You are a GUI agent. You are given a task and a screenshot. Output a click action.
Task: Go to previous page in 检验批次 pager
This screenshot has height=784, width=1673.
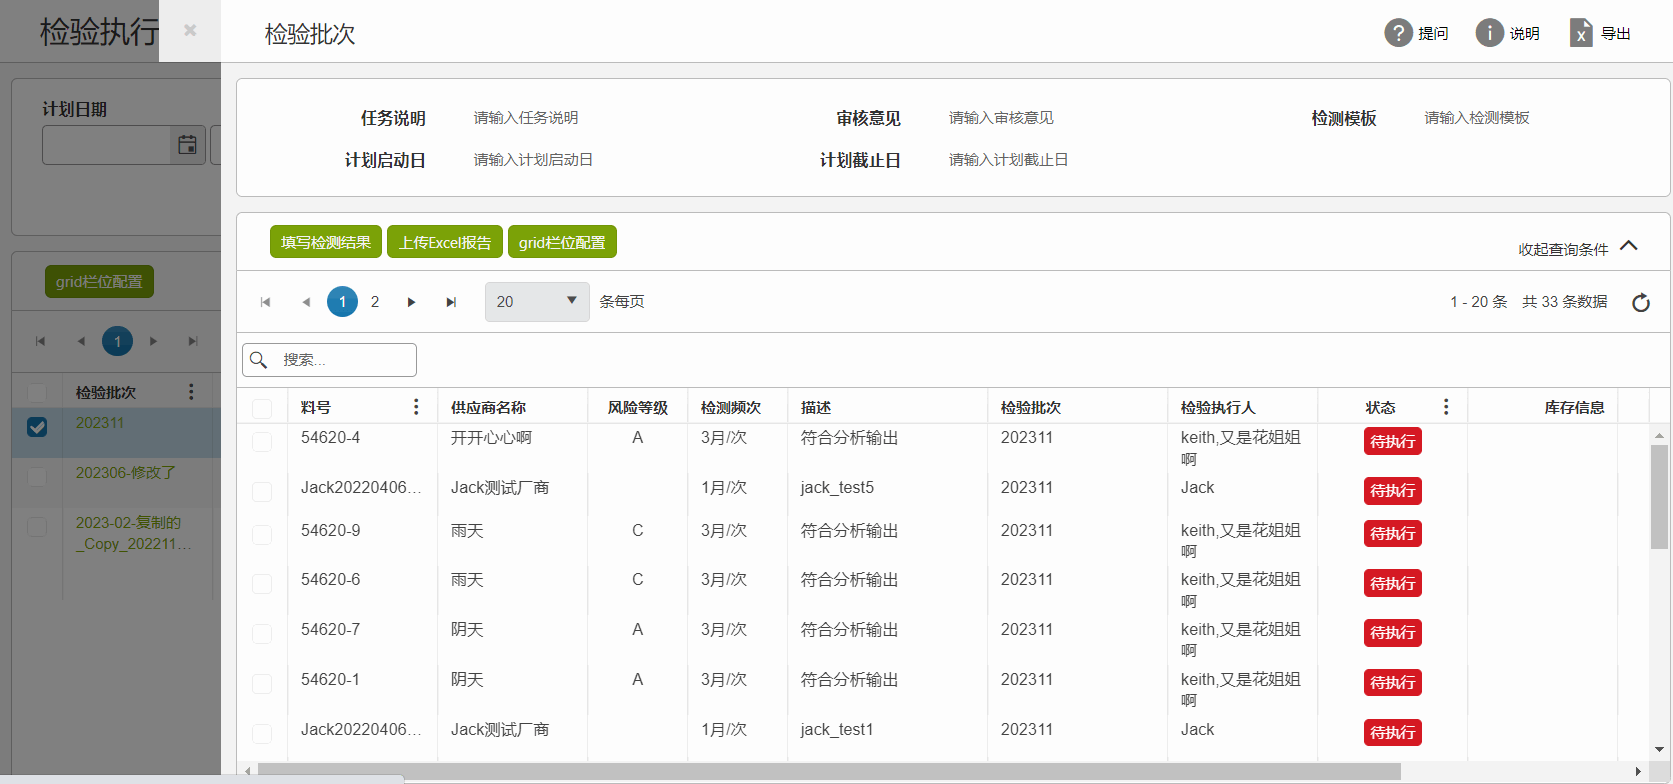coord(306,302)
